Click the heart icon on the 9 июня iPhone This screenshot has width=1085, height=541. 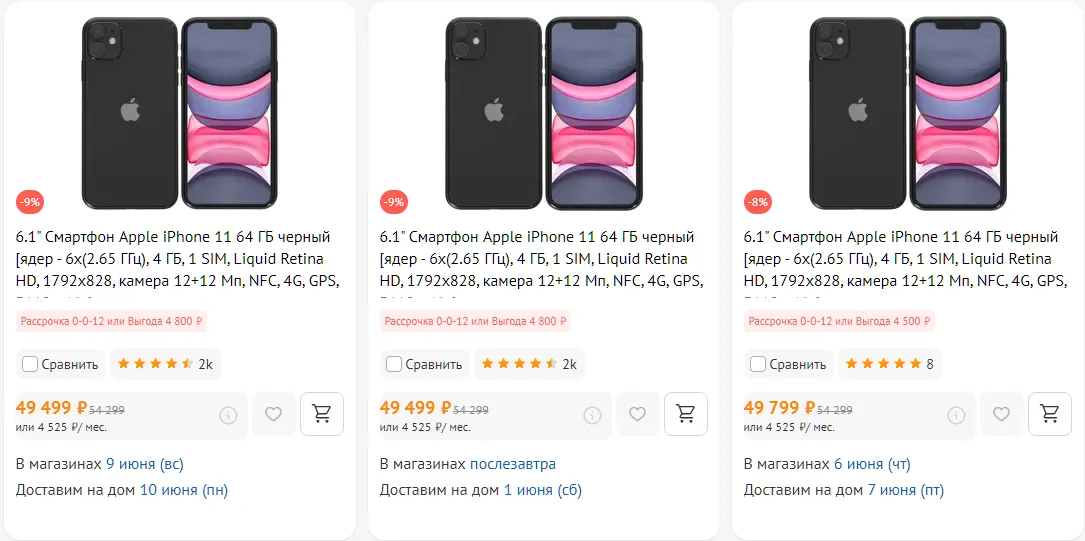click(x=273, y=414)
